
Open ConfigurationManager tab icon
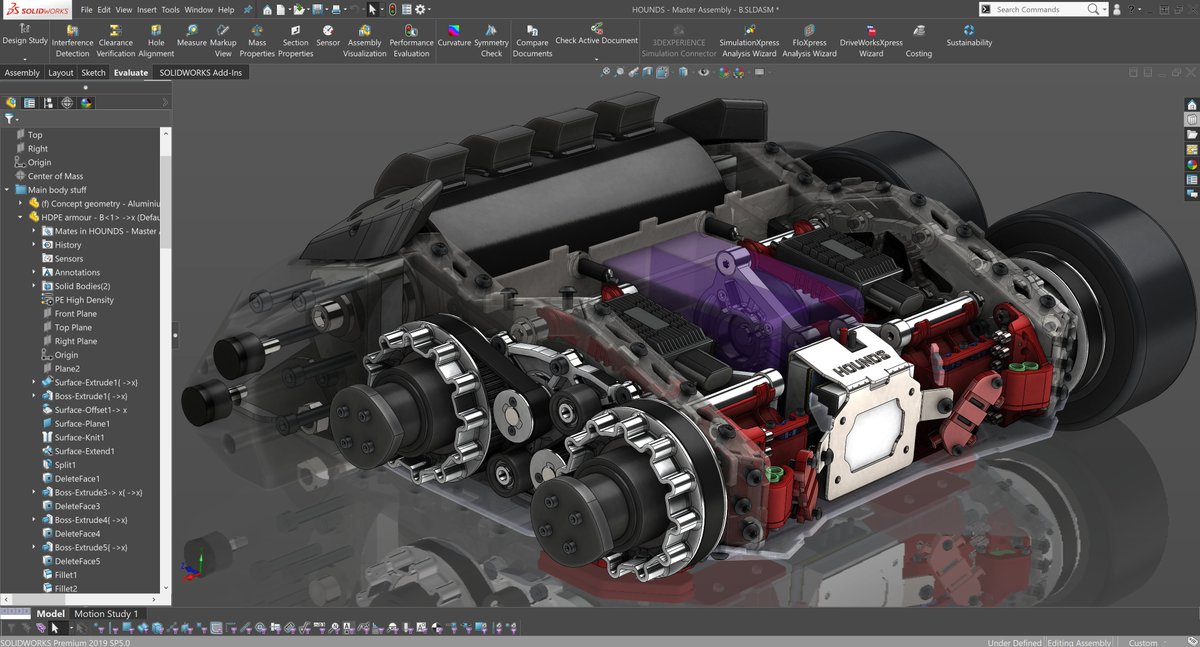coord(49,102)
